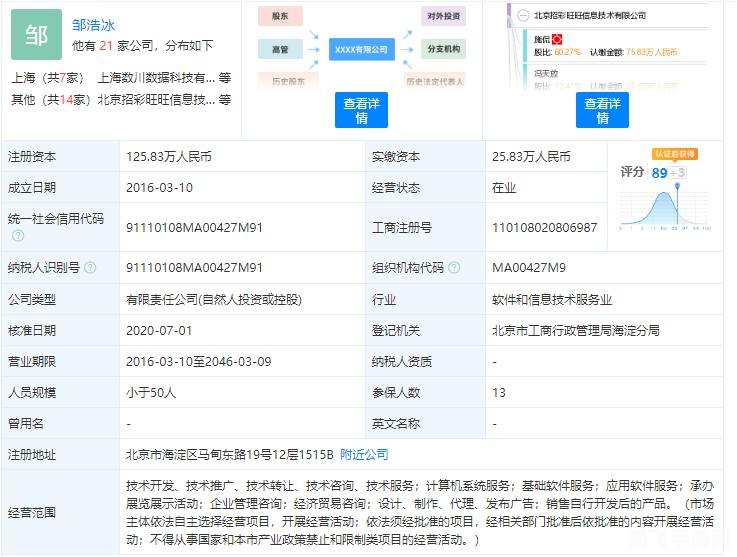Click 查看详情 button under equity structure chart
The width and height of the screenshot is (737, 557).
click(602, 110)
